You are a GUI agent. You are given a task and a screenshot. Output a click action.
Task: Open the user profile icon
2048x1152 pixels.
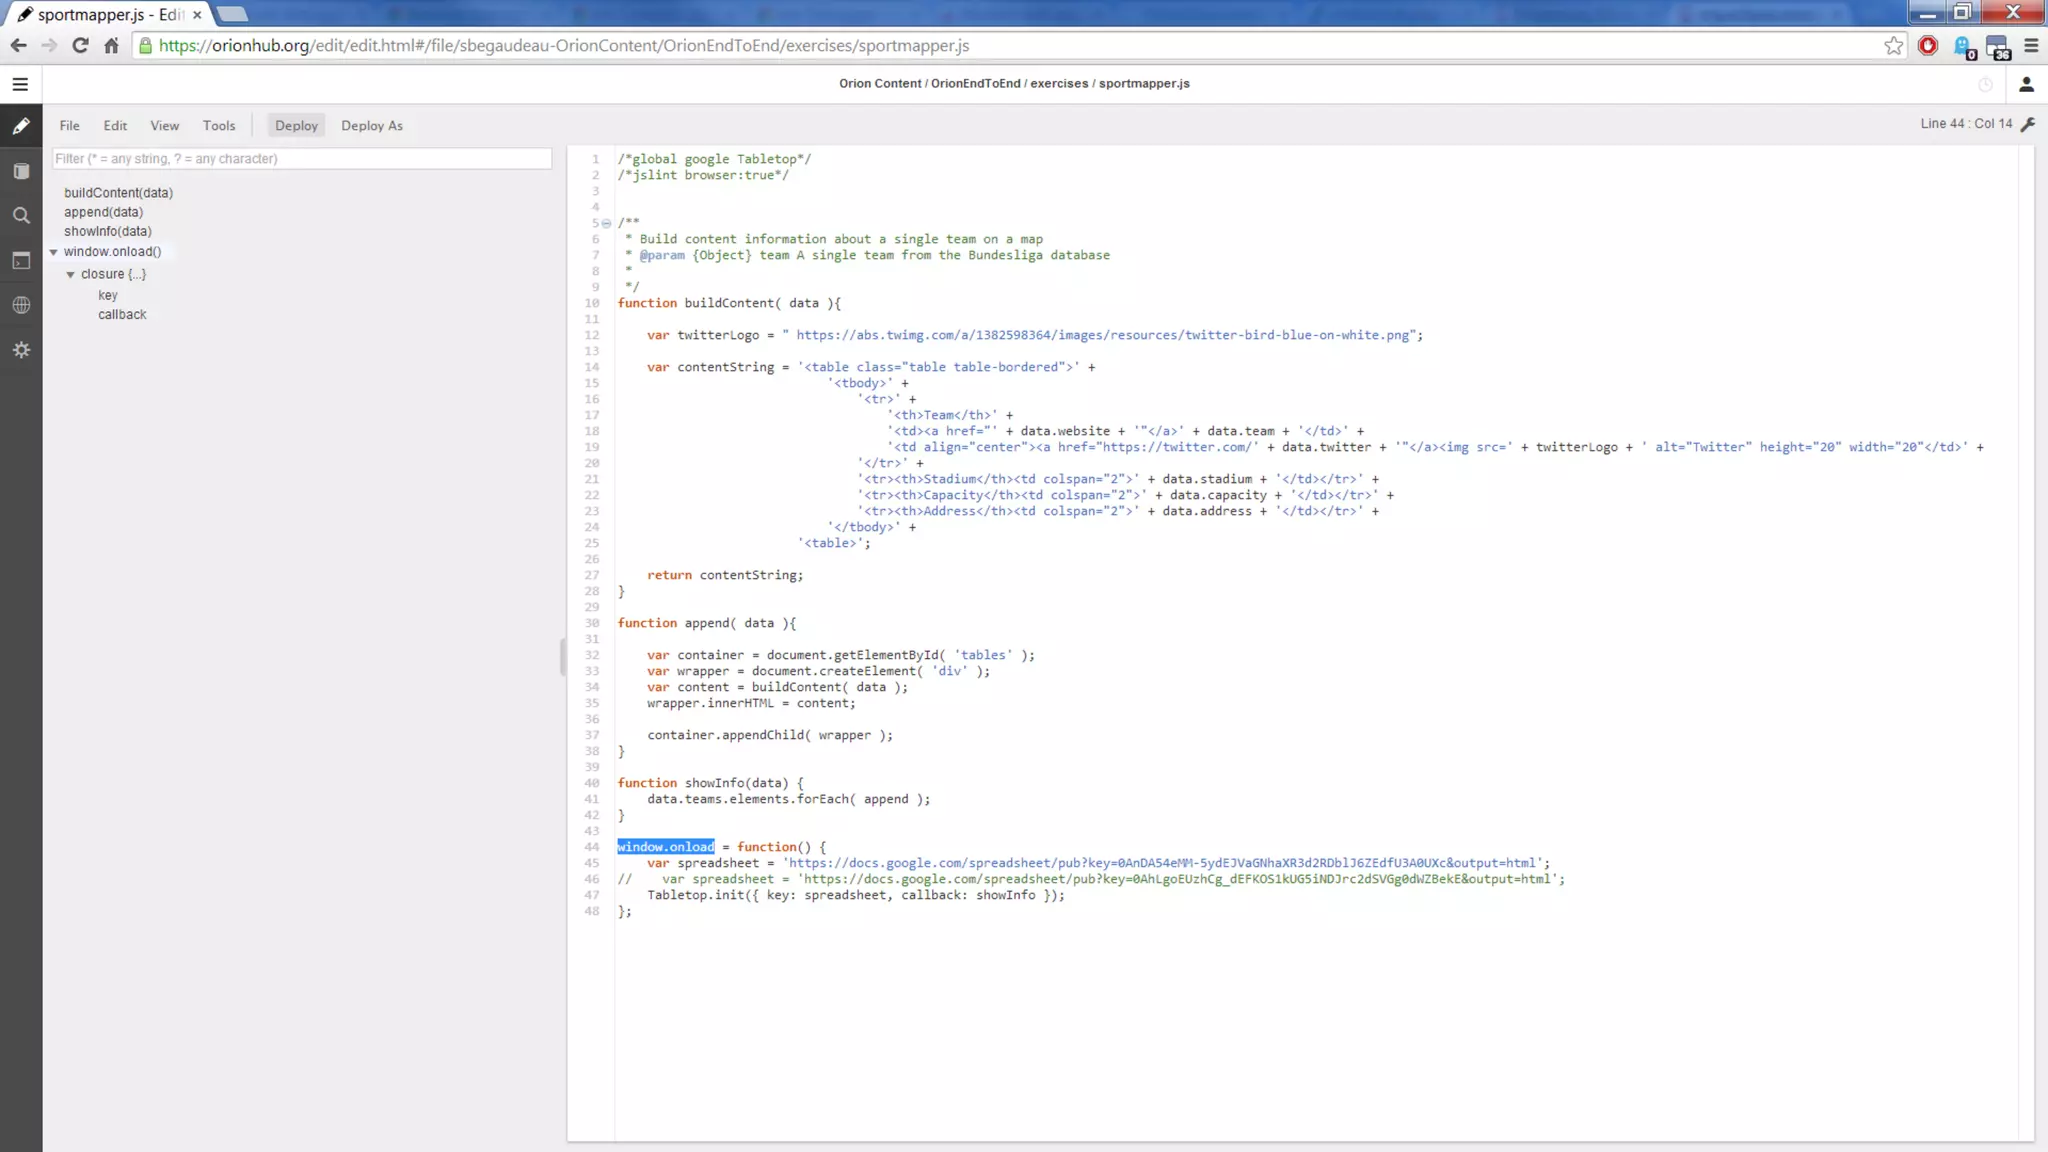coord(2026,84)
